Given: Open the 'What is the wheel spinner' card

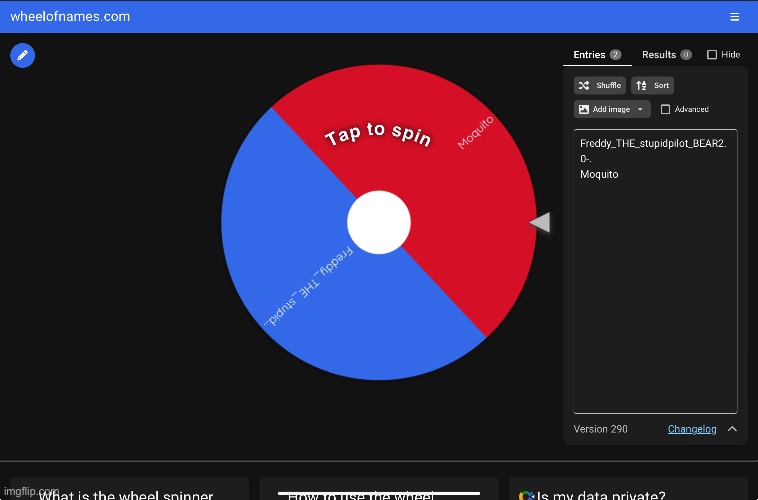Looking at the screenshot, I should [129, 489].
